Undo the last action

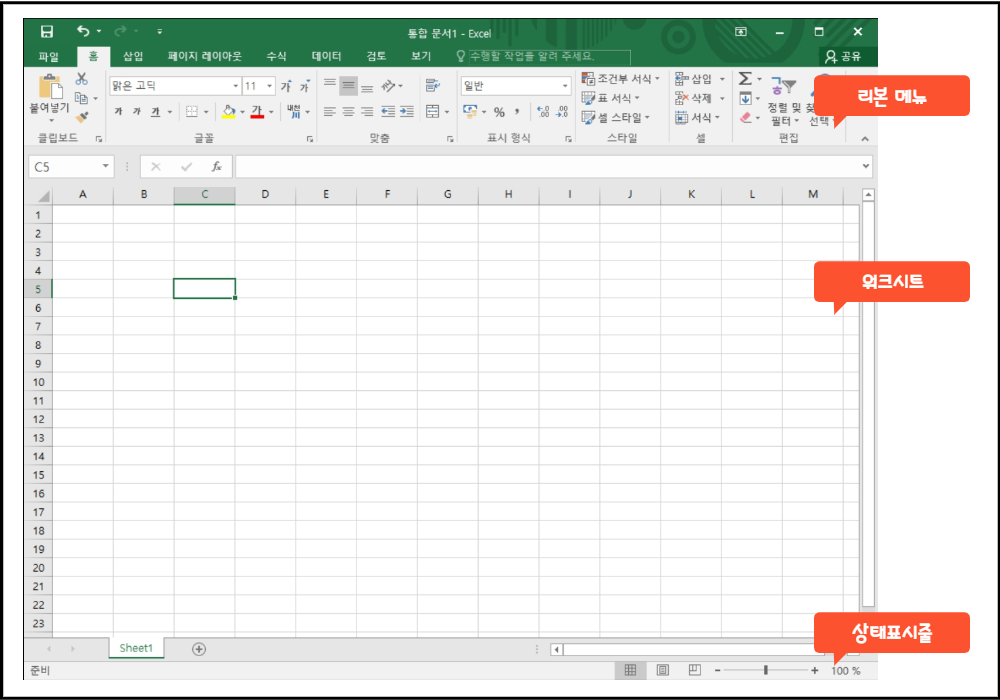tap(83, 31)
